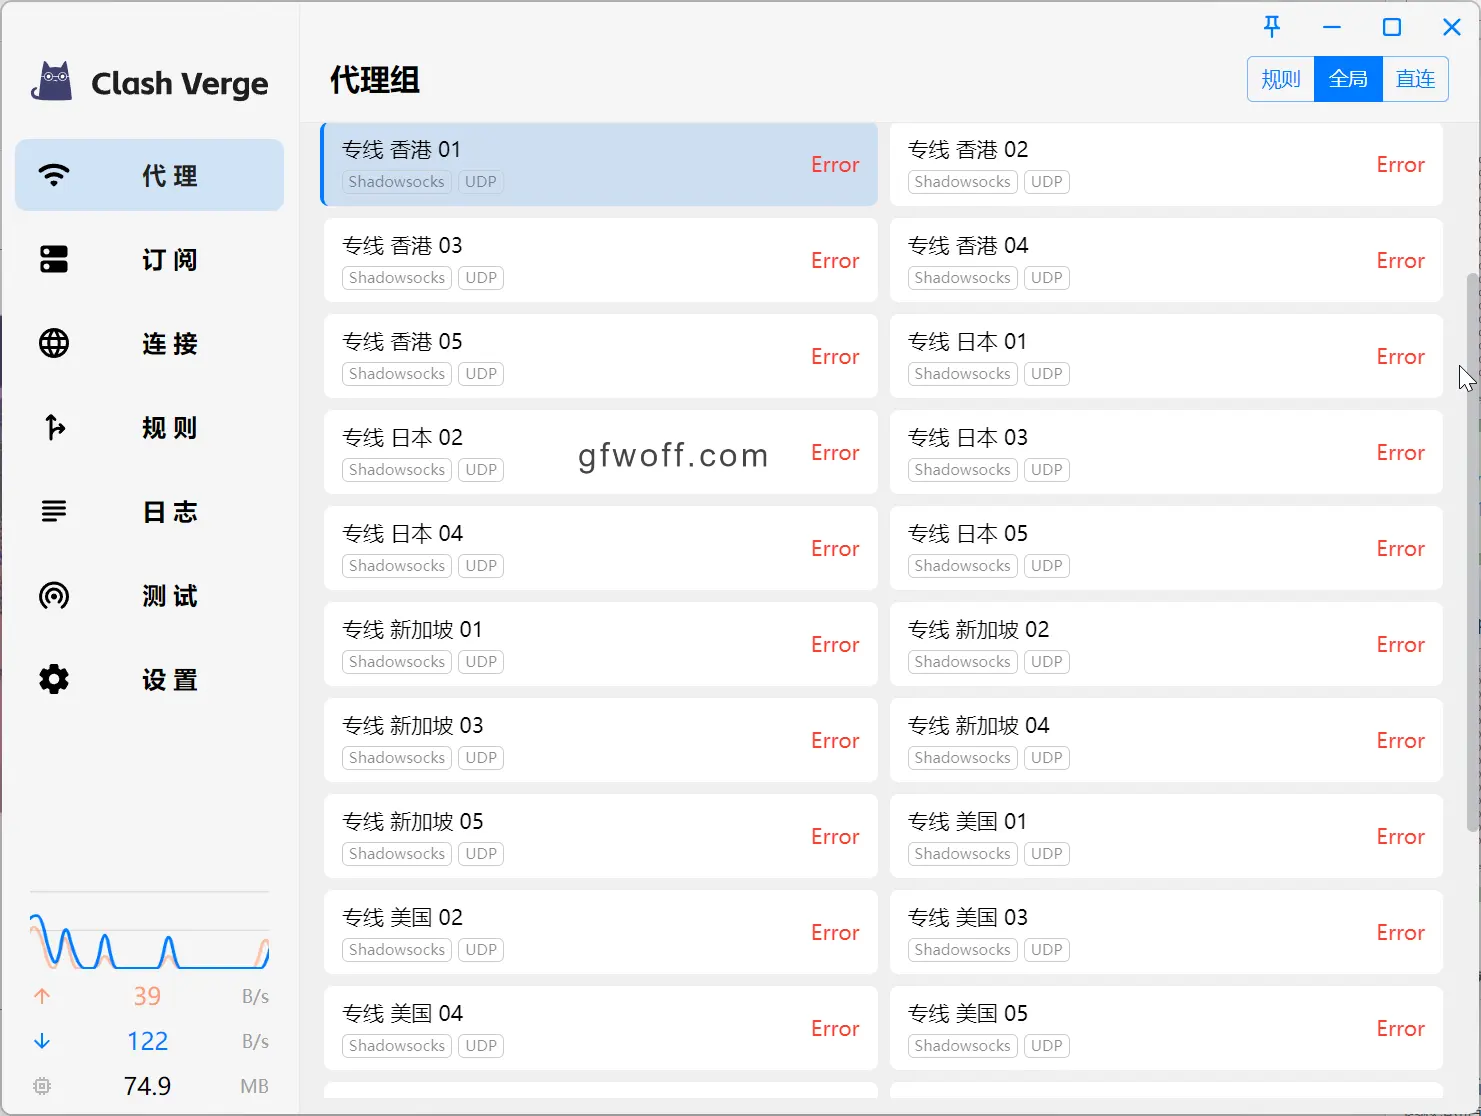Open the 订阅 (Profiles) sidebar page

pos(149,259)
